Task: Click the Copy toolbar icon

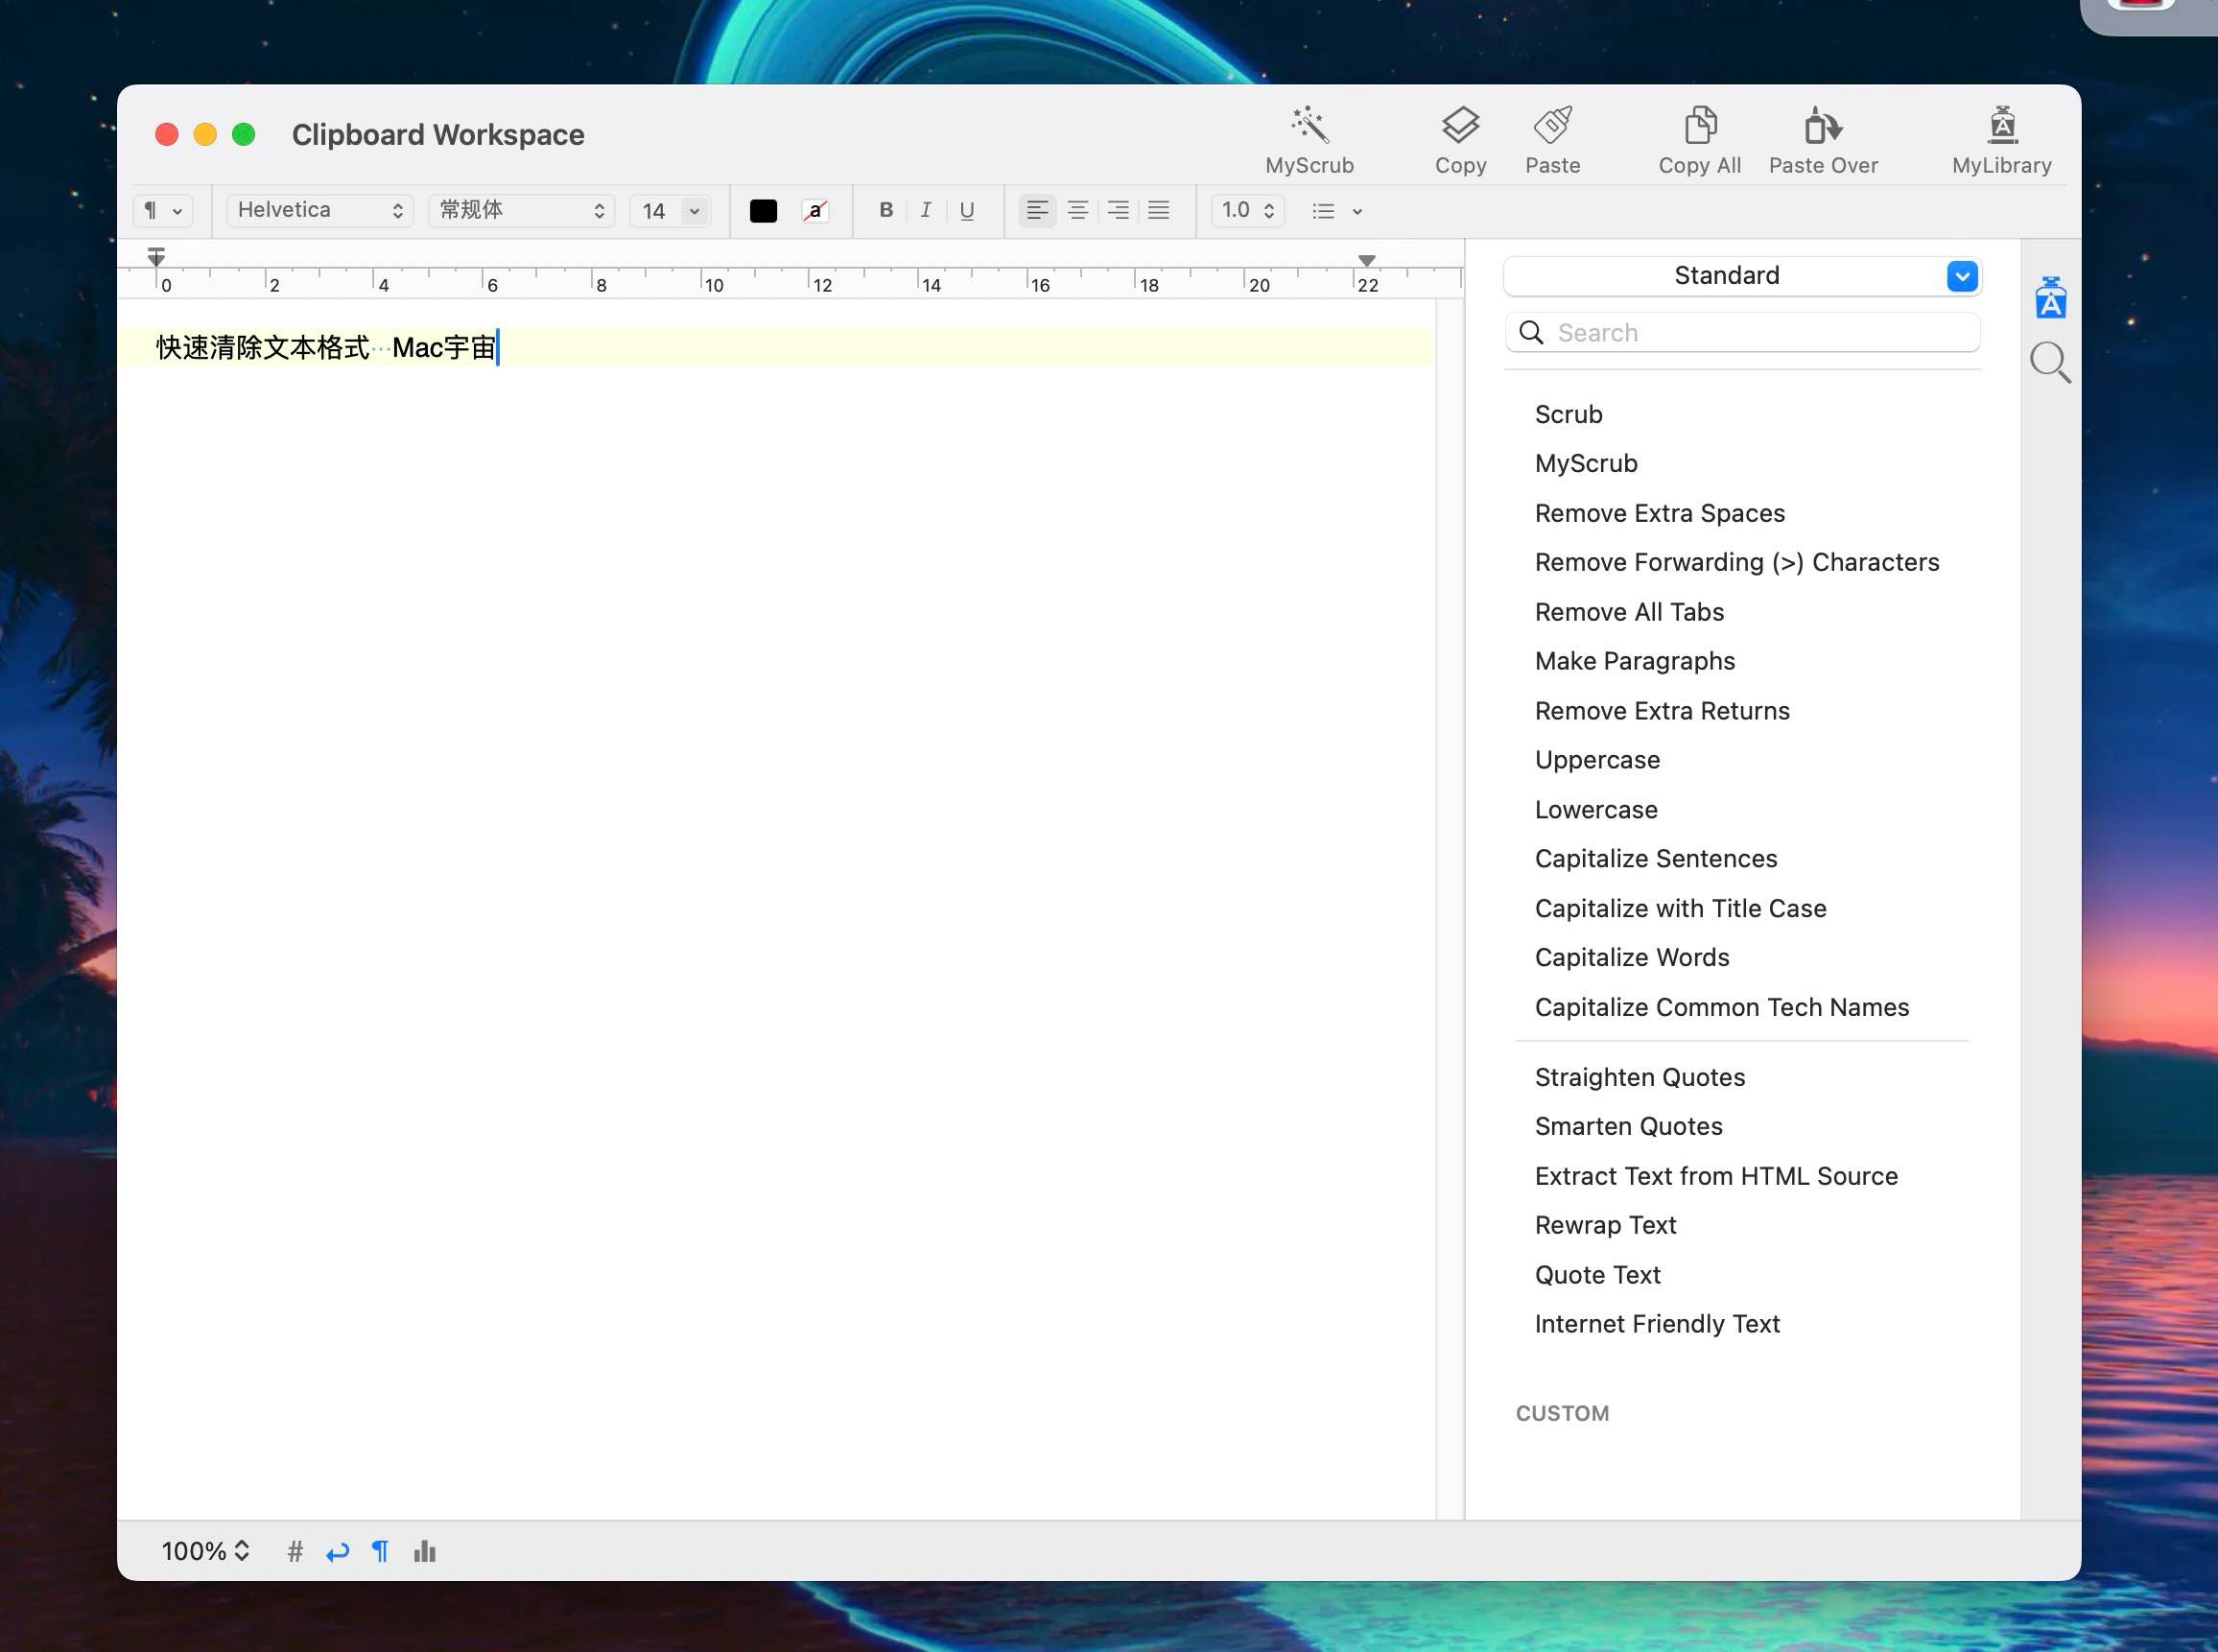Action: tap(1458, 137)
